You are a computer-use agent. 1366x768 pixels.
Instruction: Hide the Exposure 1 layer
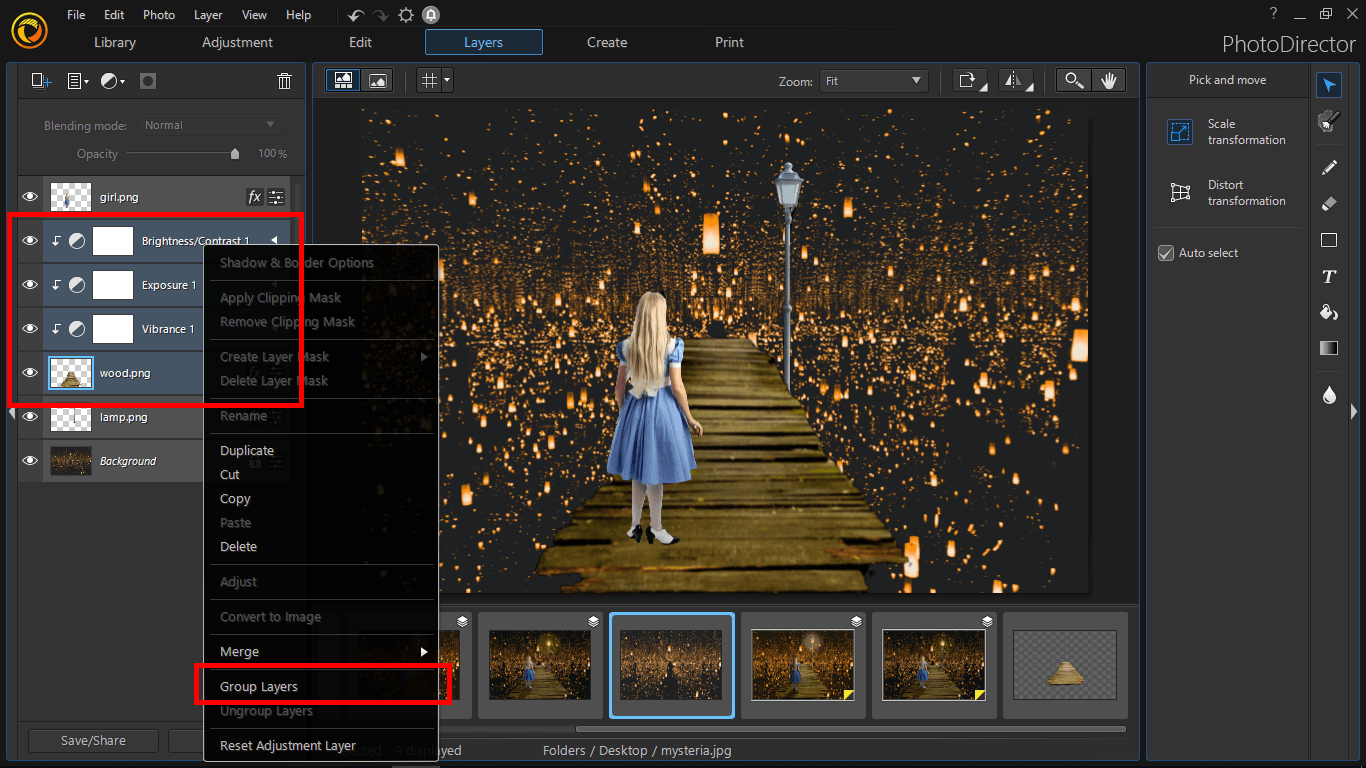30,285
